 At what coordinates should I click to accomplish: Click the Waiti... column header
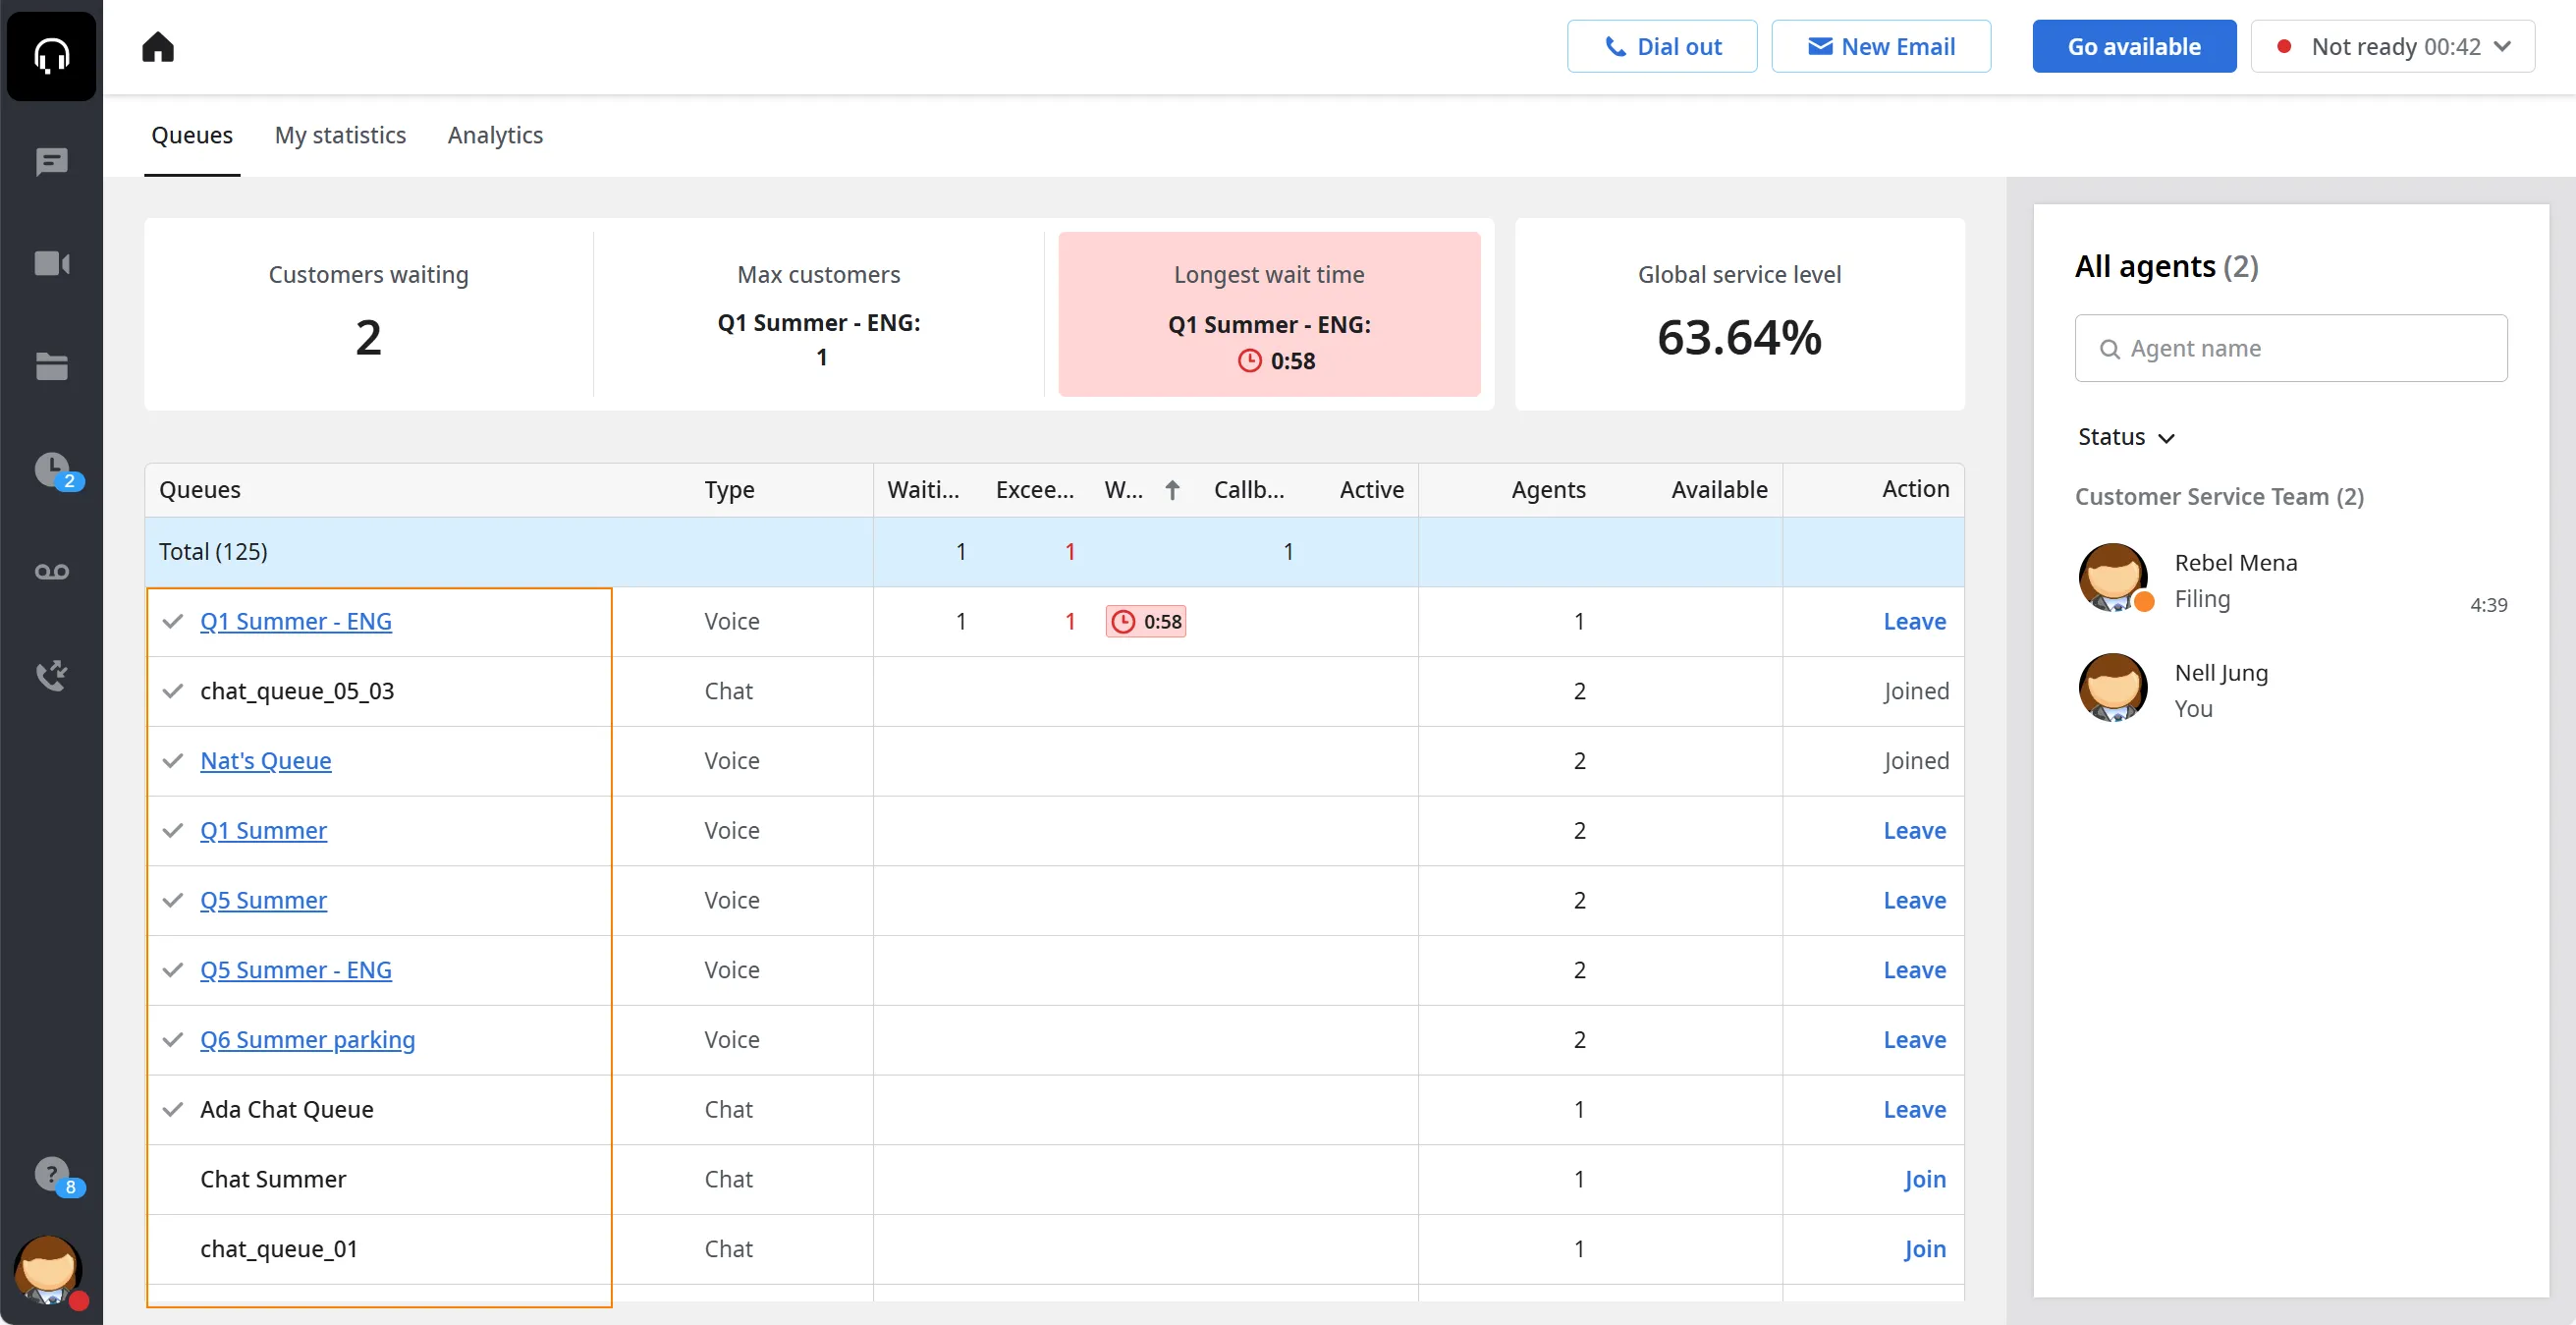pos(923,490)
